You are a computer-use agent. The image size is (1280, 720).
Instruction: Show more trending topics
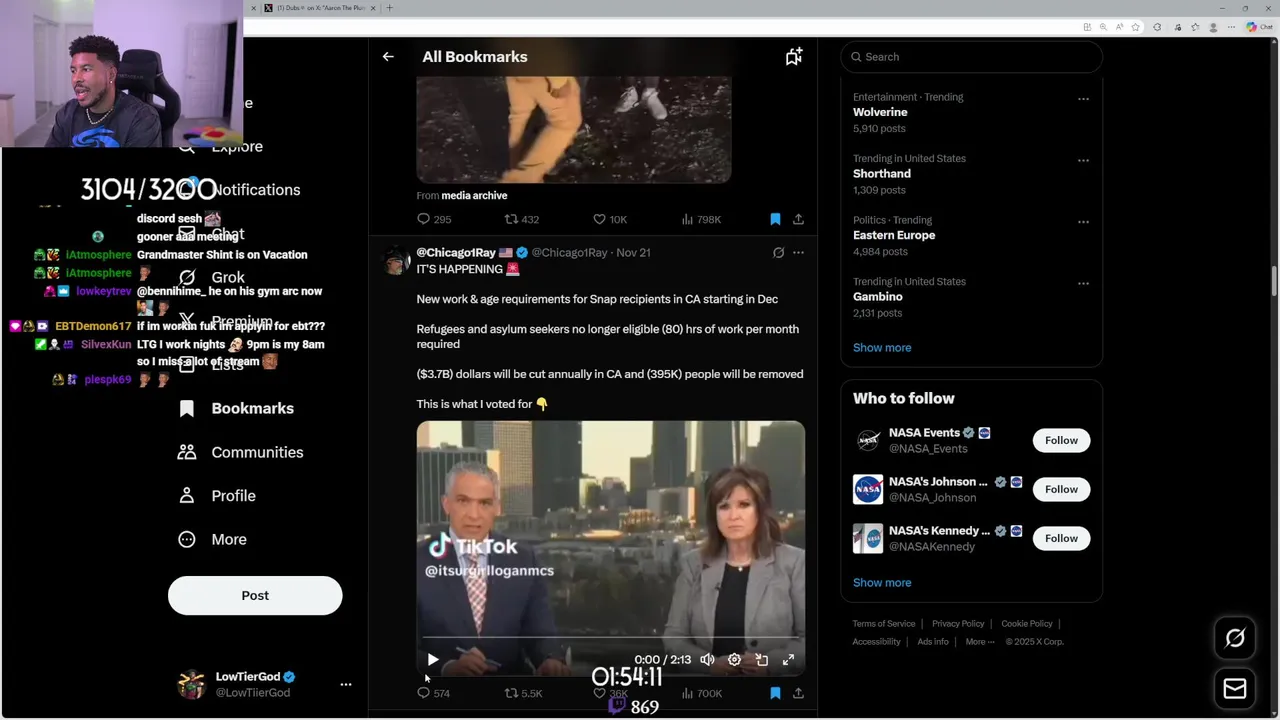tap(882, 348)
